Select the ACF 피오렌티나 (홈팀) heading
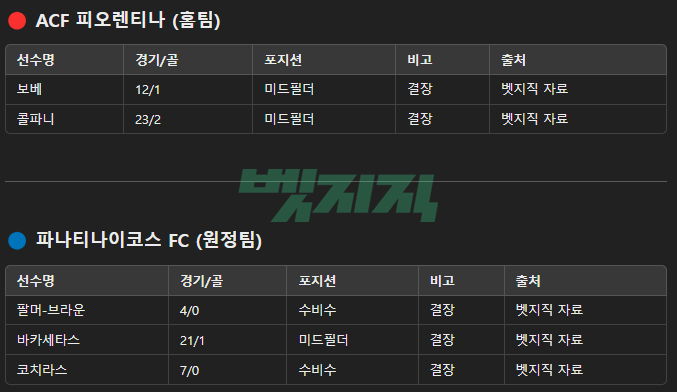 (128, 21)
